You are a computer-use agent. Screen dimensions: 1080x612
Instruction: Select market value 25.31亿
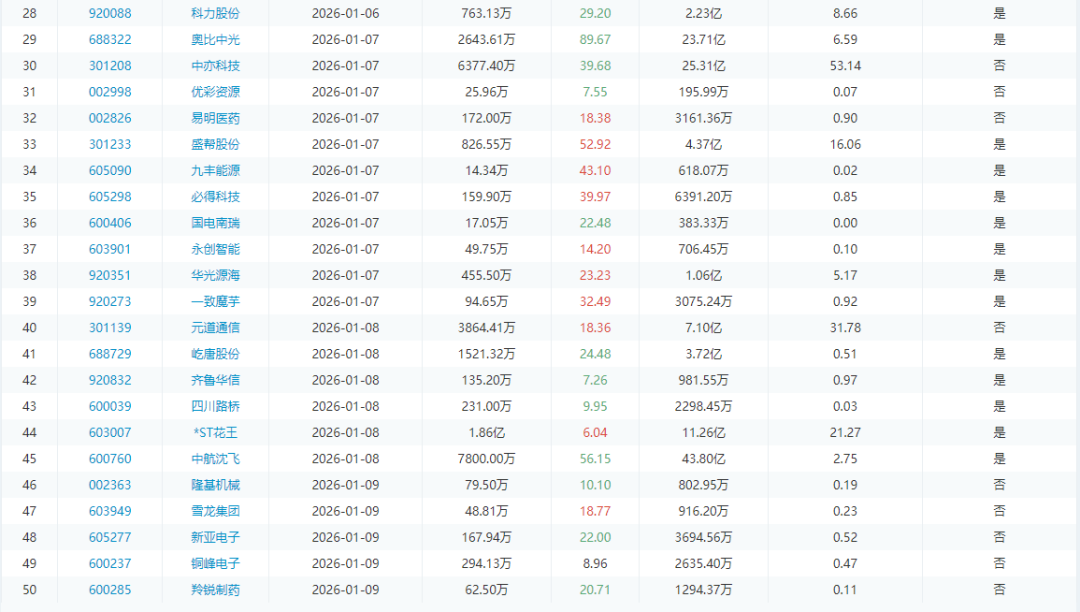(703, 65)
